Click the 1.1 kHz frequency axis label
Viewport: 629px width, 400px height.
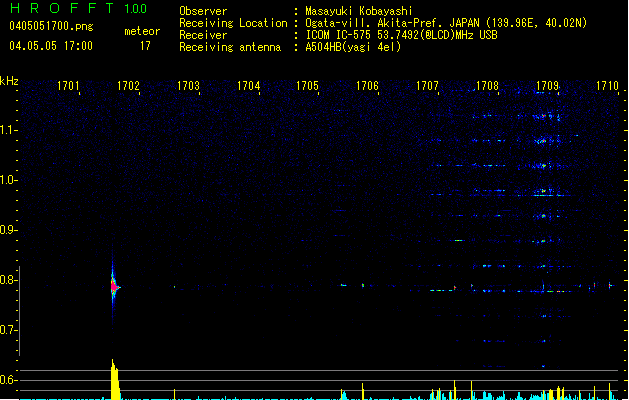(8, 130)
